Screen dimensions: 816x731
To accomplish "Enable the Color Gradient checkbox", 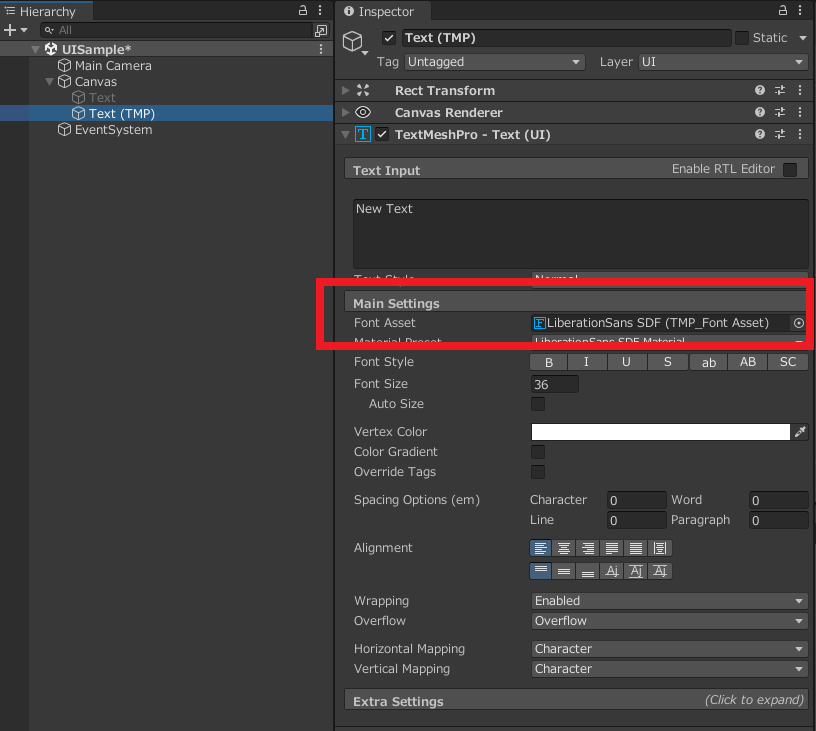I will (x=538, y=452).
